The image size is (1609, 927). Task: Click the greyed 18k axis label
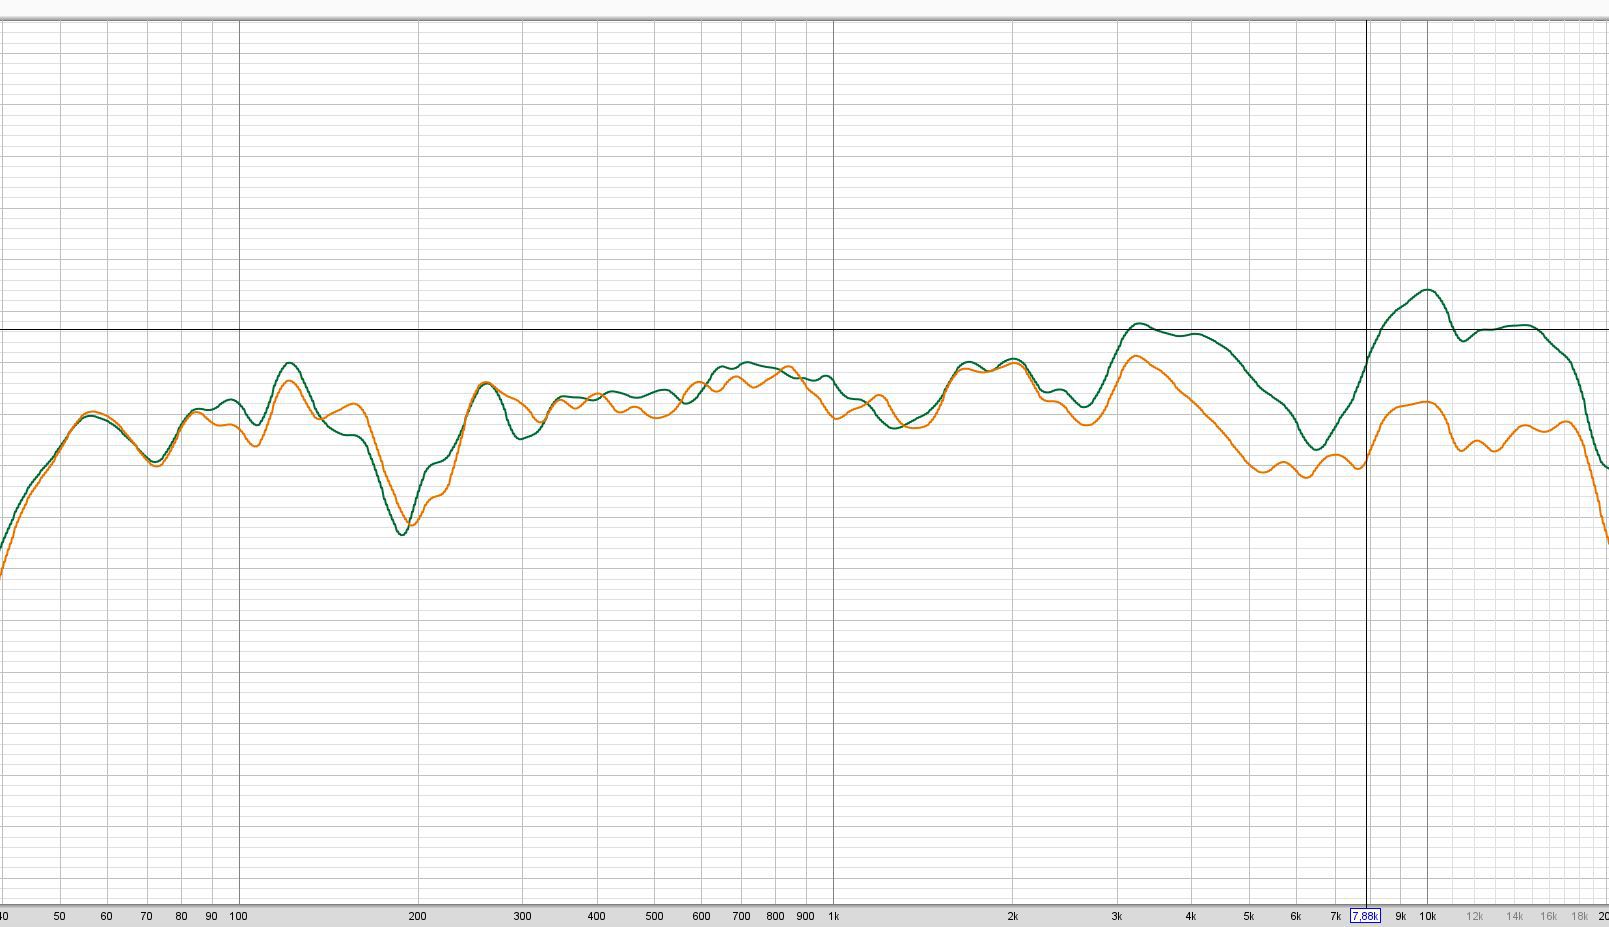click(1579, 916)
